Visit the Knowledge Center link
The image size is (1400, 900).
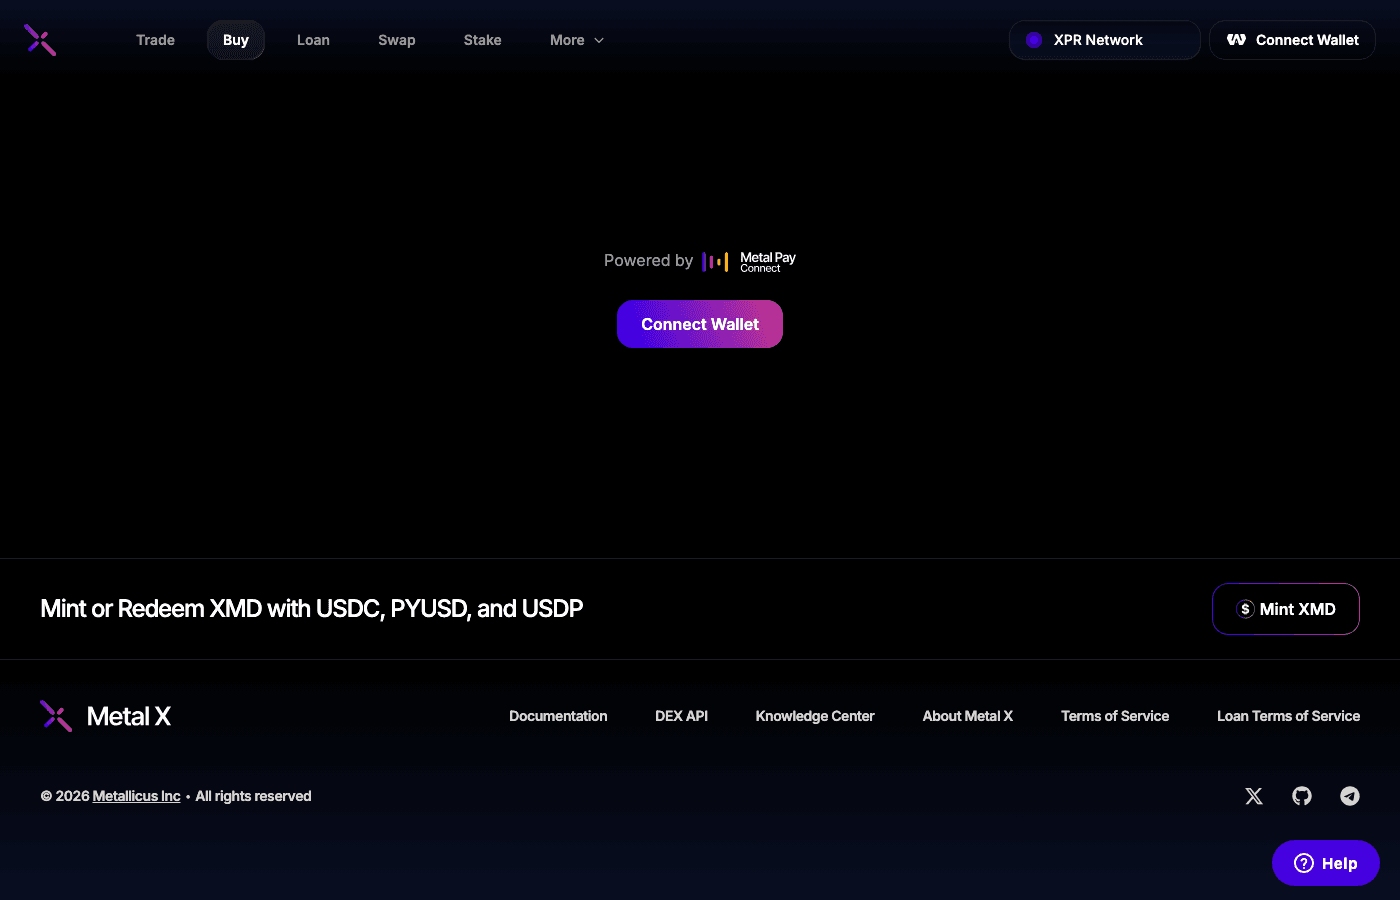[815, 716]
